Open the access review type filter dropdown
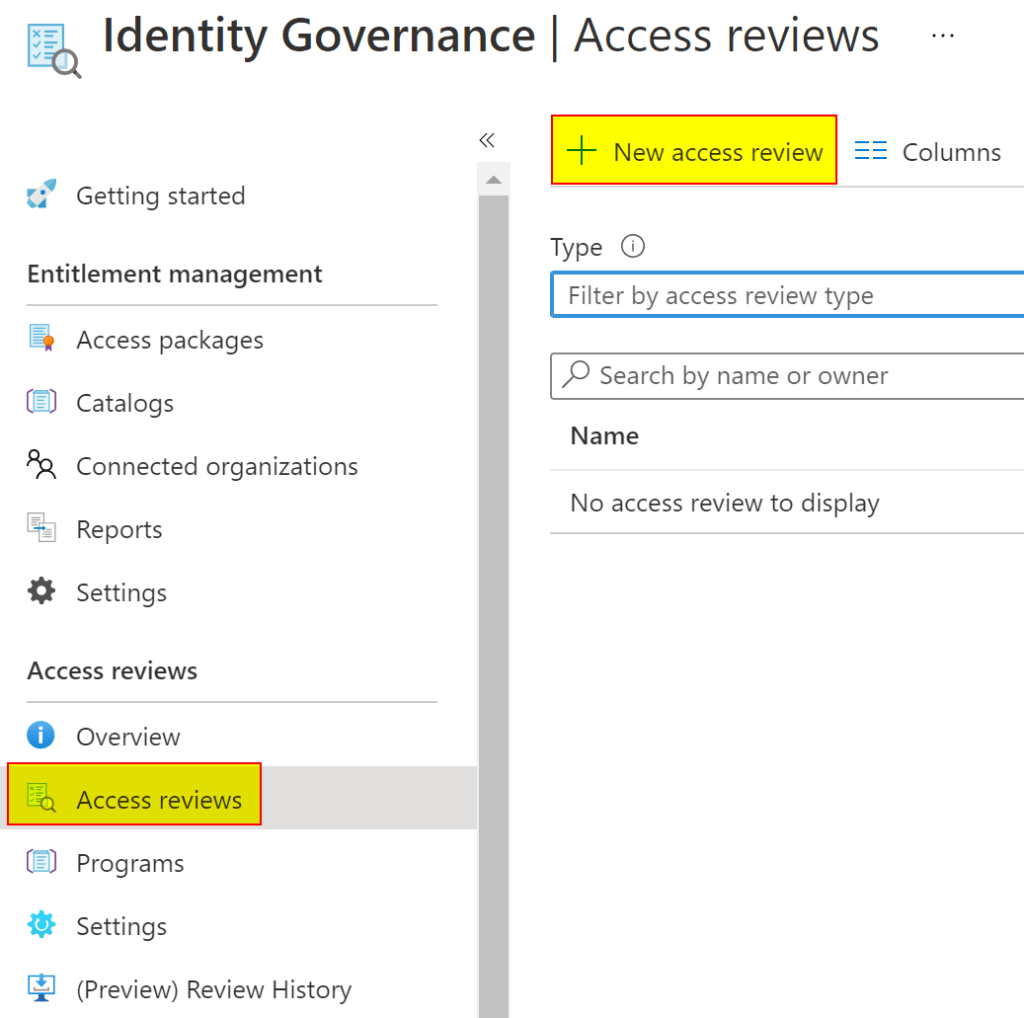Image resolution: width=1024 pixels, height=1018 pixels. [x=790, y=294]
